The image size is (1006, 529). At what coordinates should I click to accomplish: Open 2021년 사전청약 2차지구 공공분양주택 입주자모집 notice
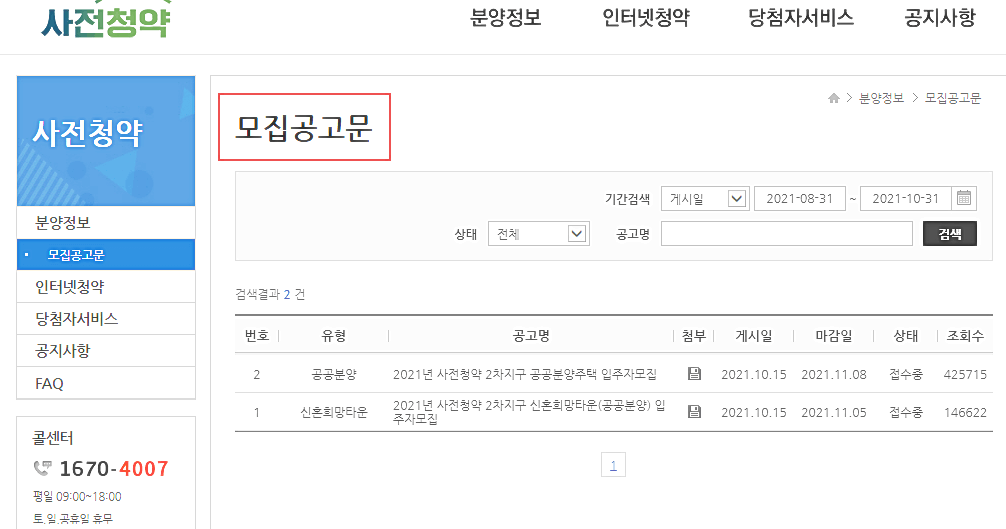pyautogui.click(x=525, y=374)
